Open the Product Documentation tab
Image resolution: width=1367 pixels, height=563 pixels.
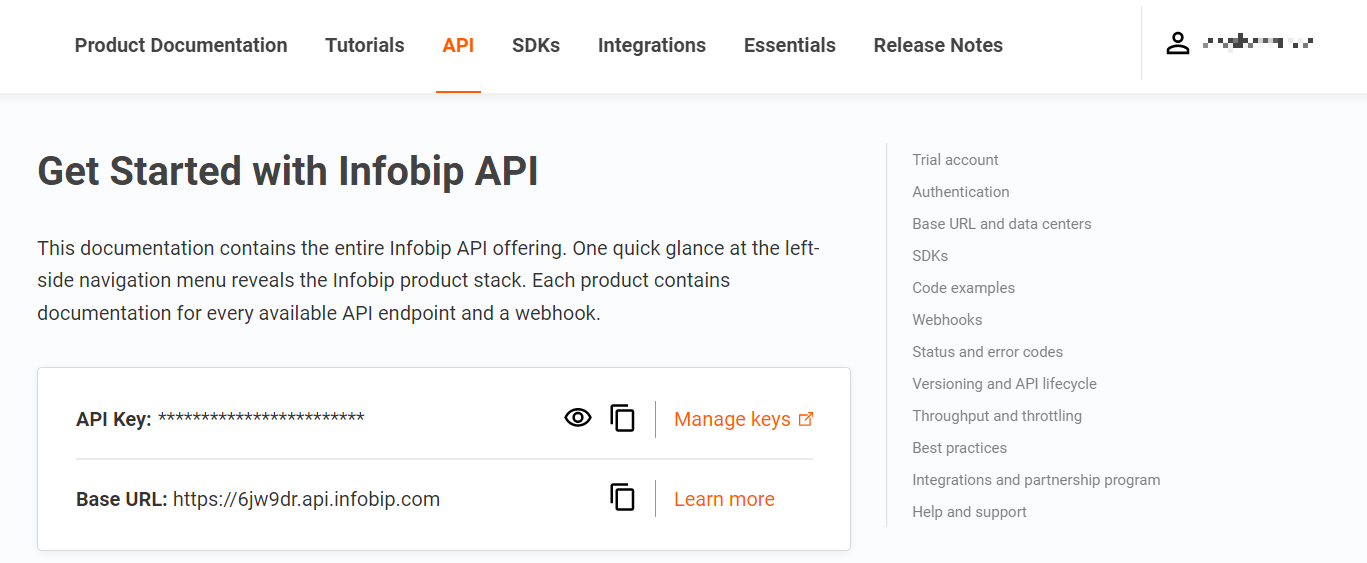(181, 45)
